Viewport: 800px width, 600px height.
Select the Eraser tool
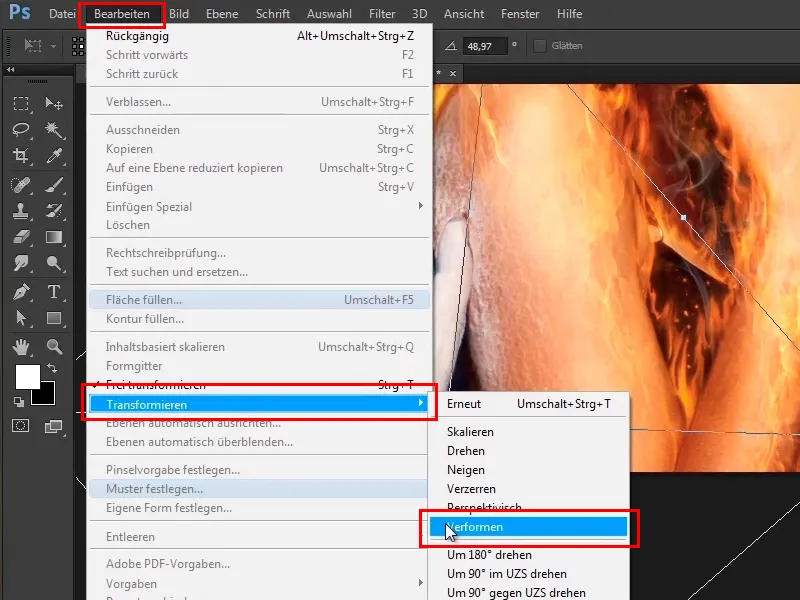[21, 237]
